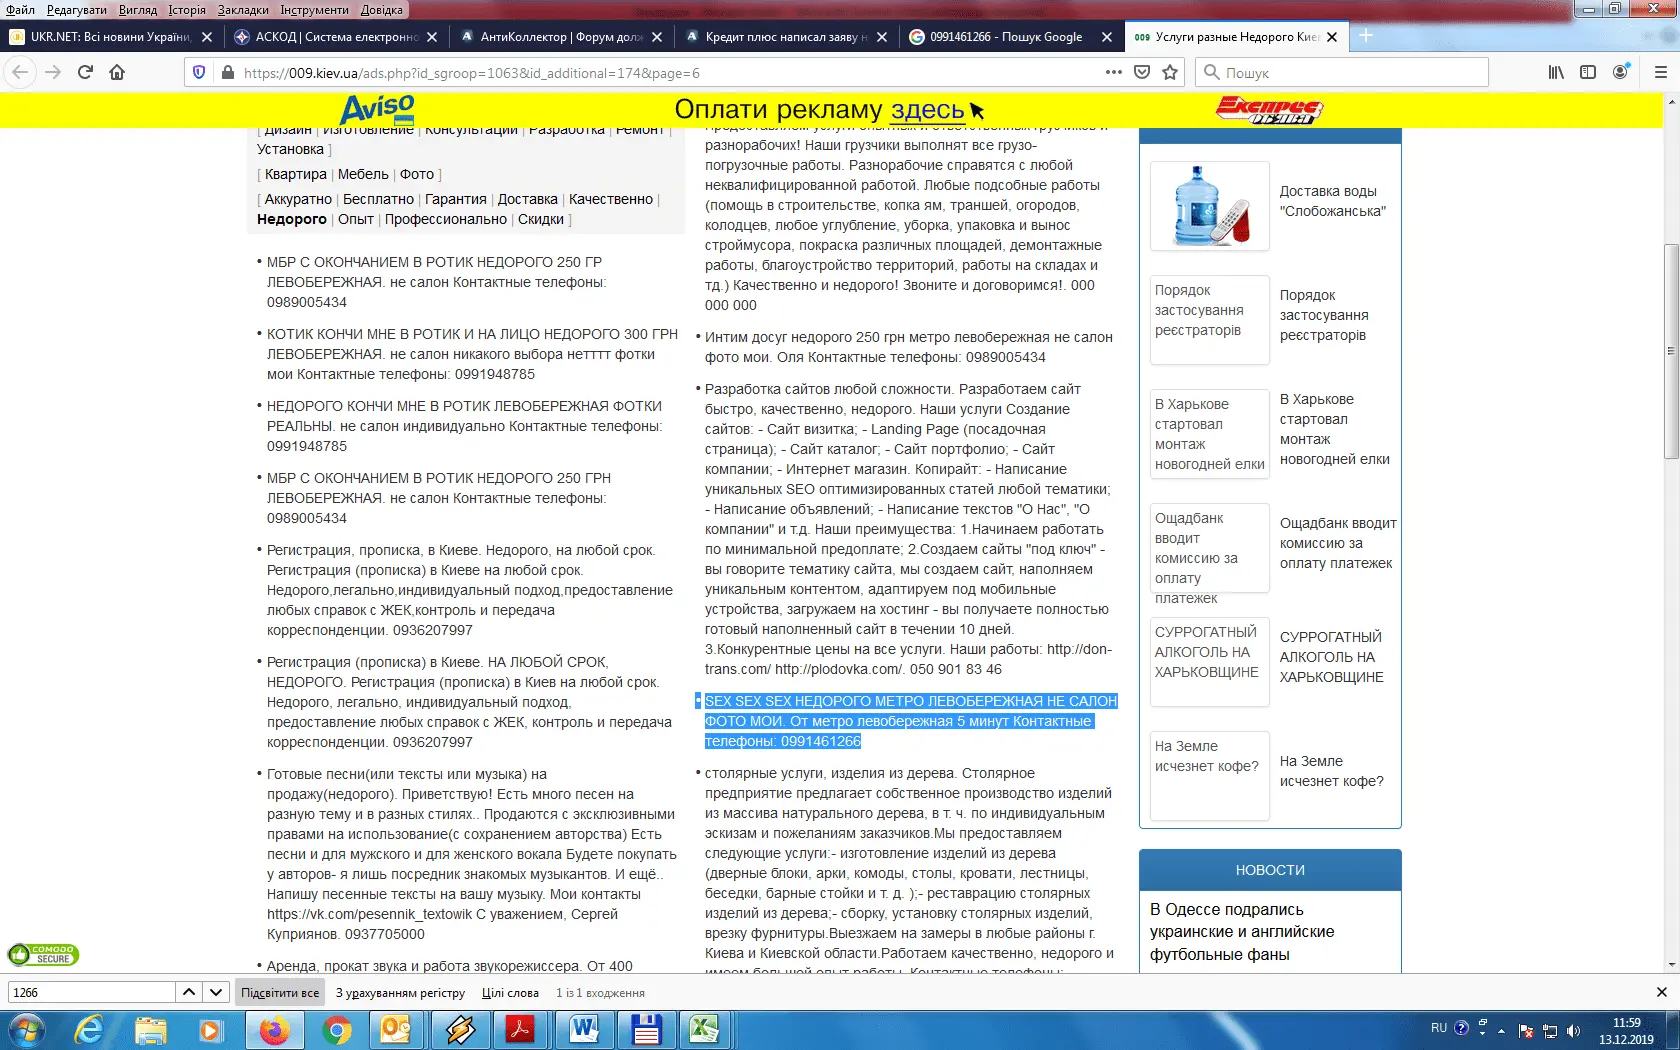Click the page's vertical scrollbar thumb
The height and width of the screenshot is (1050, 1680).
(x=1671, y=350)
